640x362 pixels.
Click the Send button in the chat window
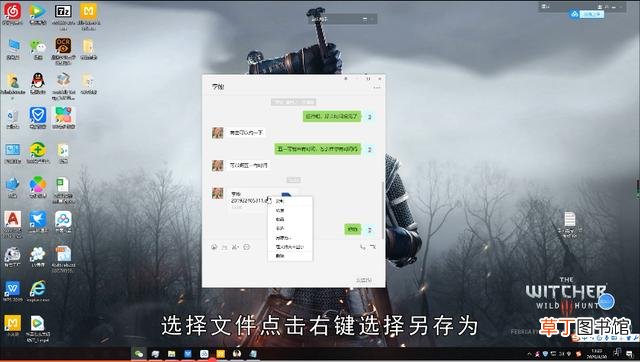364,280
